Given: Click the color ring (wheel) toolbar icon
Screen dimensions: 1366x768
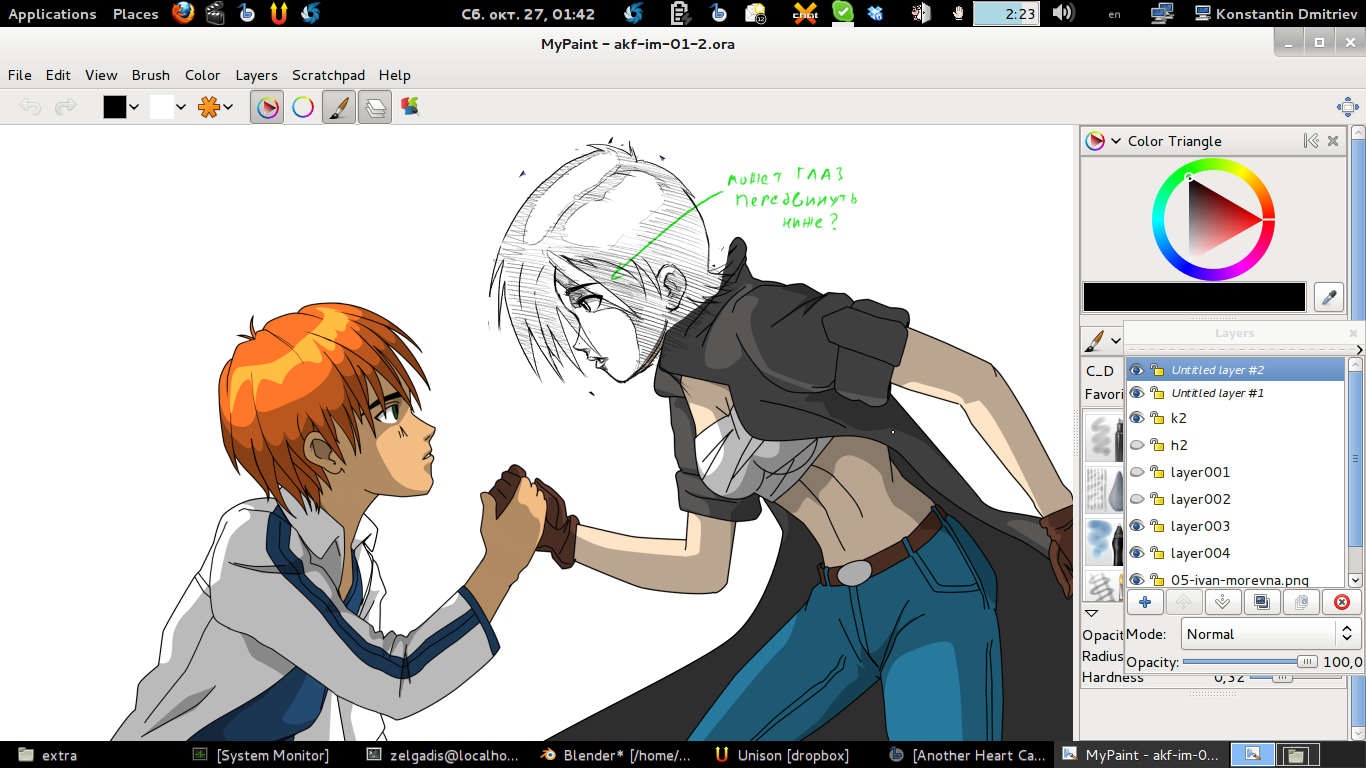Looking at the screenshot, I should 303,107.
